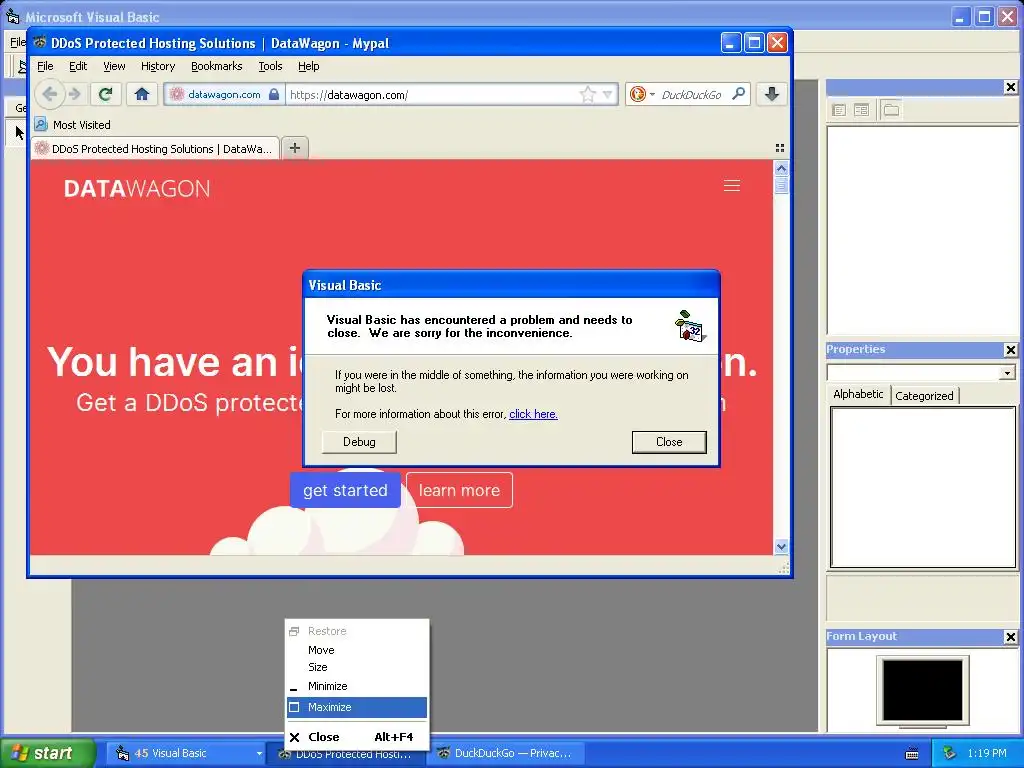1024x768 pixels.
Task: Click the DATAWAGON logo
Action: pos(137,189)
